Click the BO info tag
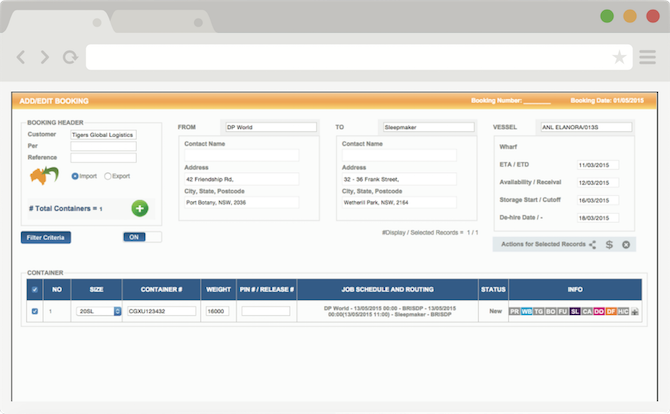This screenshot has width=670, height=414. 550,311
